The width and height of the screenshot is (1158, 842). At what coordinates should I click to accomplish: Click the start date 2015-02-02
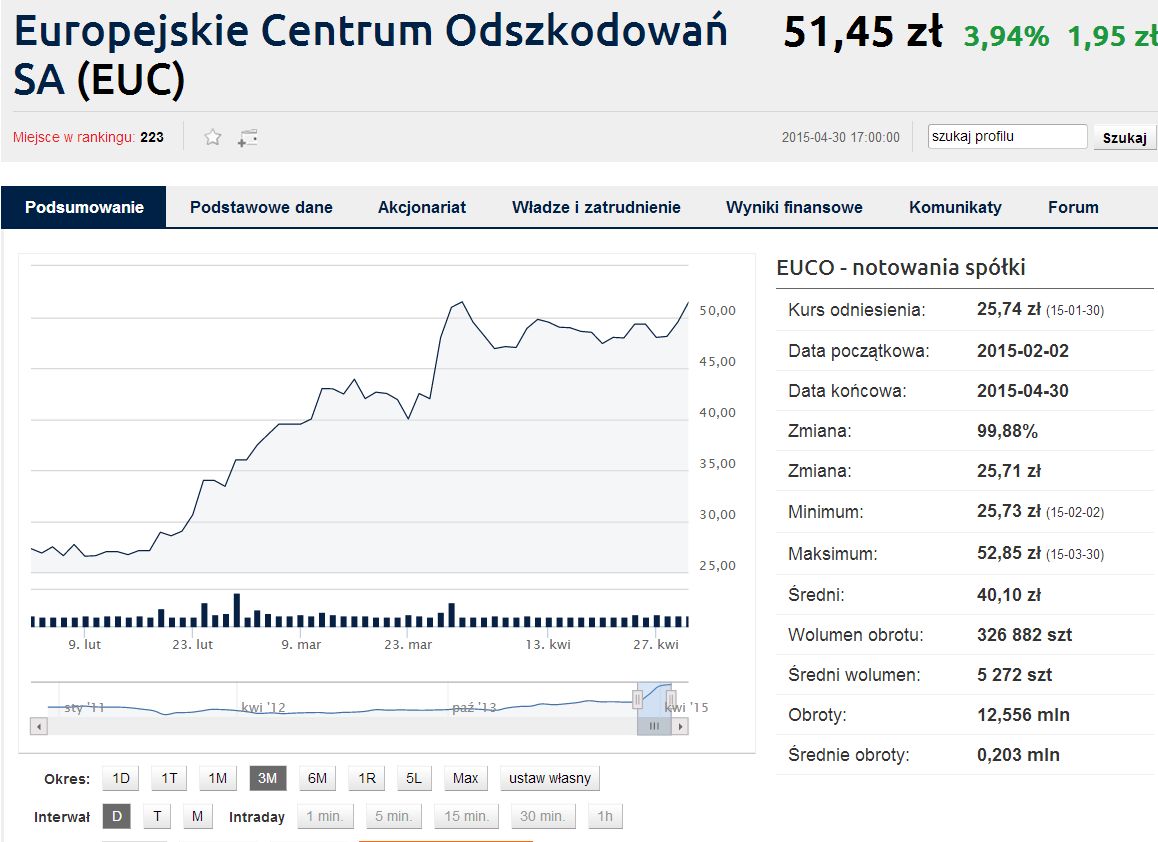(1023, 351)
